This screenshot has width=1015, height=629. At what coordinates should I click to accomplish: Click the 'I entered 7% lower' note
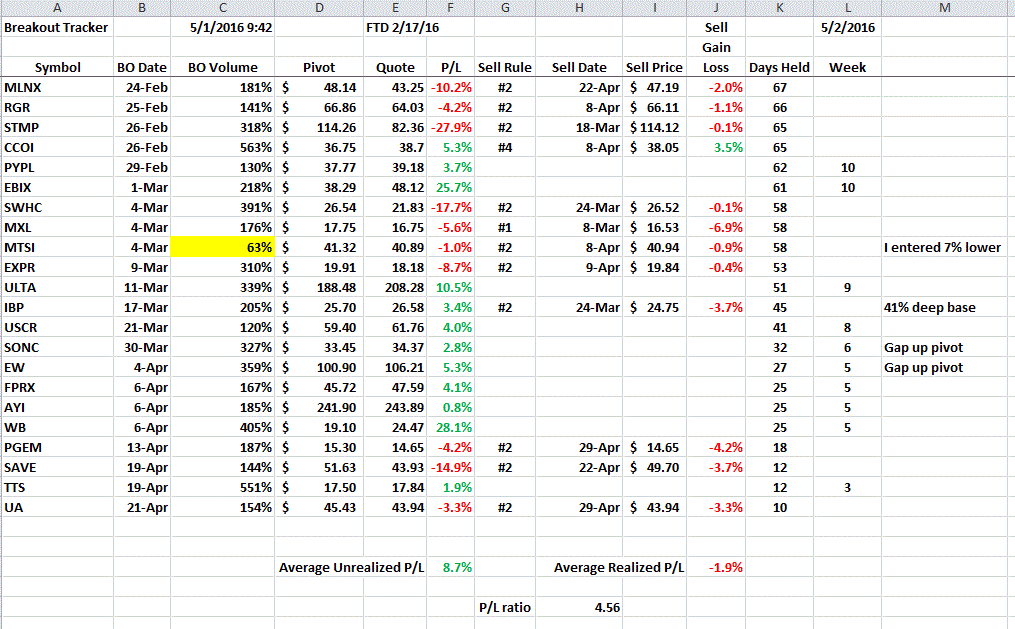[x=942, y=248]
